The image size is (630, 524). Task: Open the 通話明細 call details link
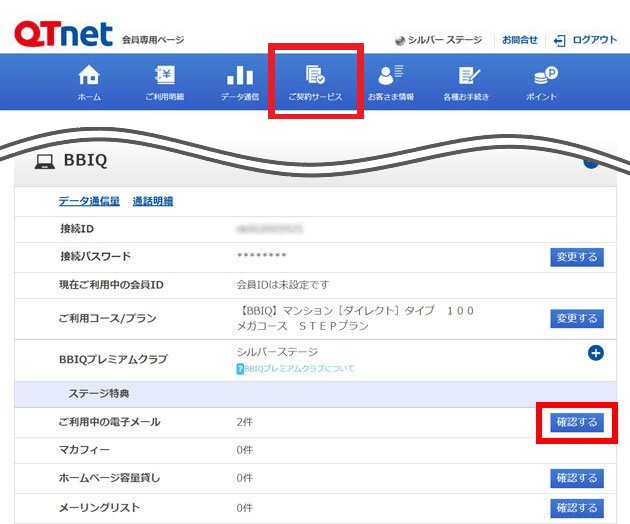point(153,201)
